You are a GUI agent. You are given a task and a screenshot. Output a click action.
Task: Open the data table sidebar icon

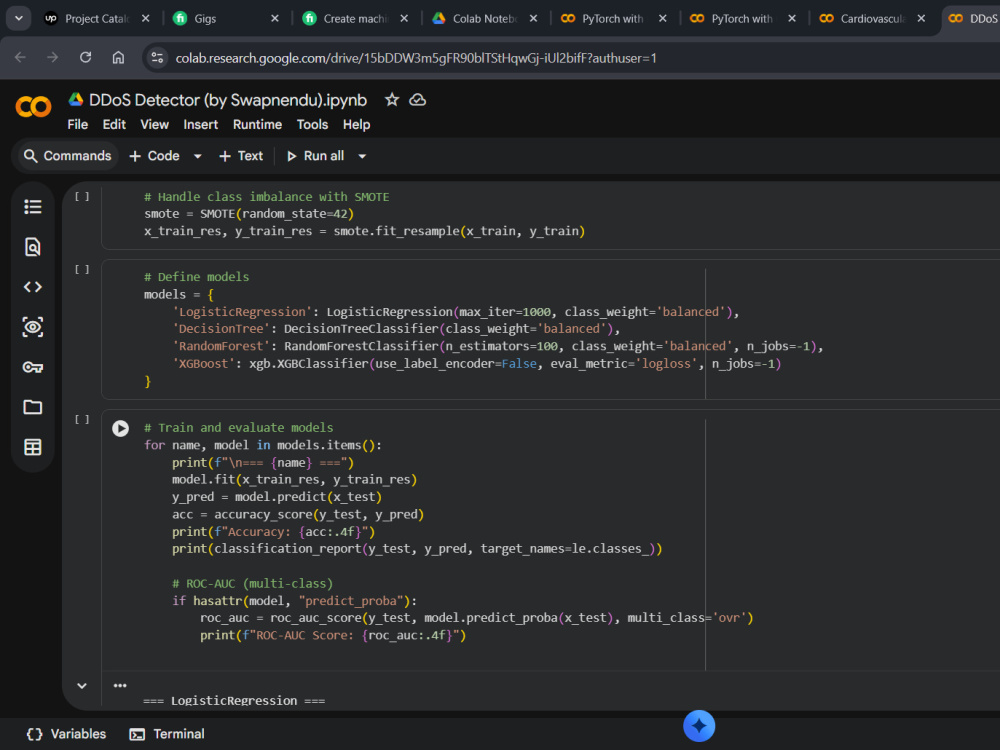[x=33, y=447]
